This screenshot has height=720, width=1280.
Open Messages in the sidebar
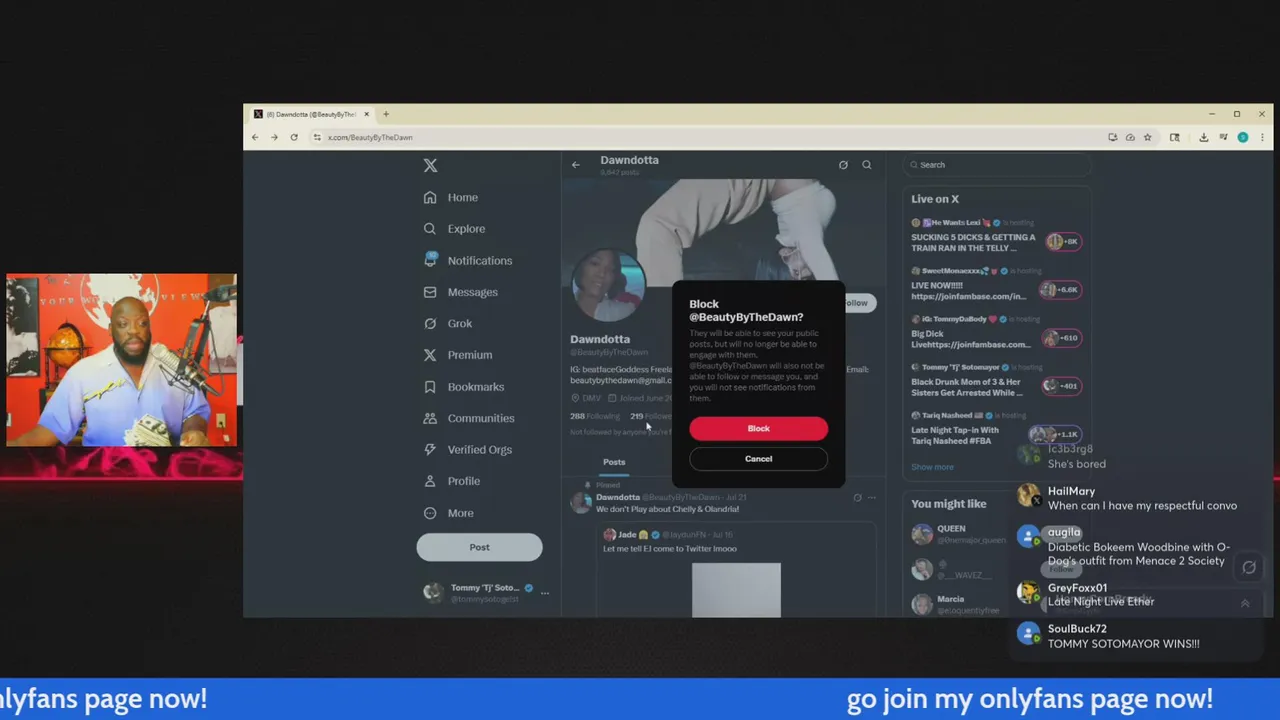[472, 292]
